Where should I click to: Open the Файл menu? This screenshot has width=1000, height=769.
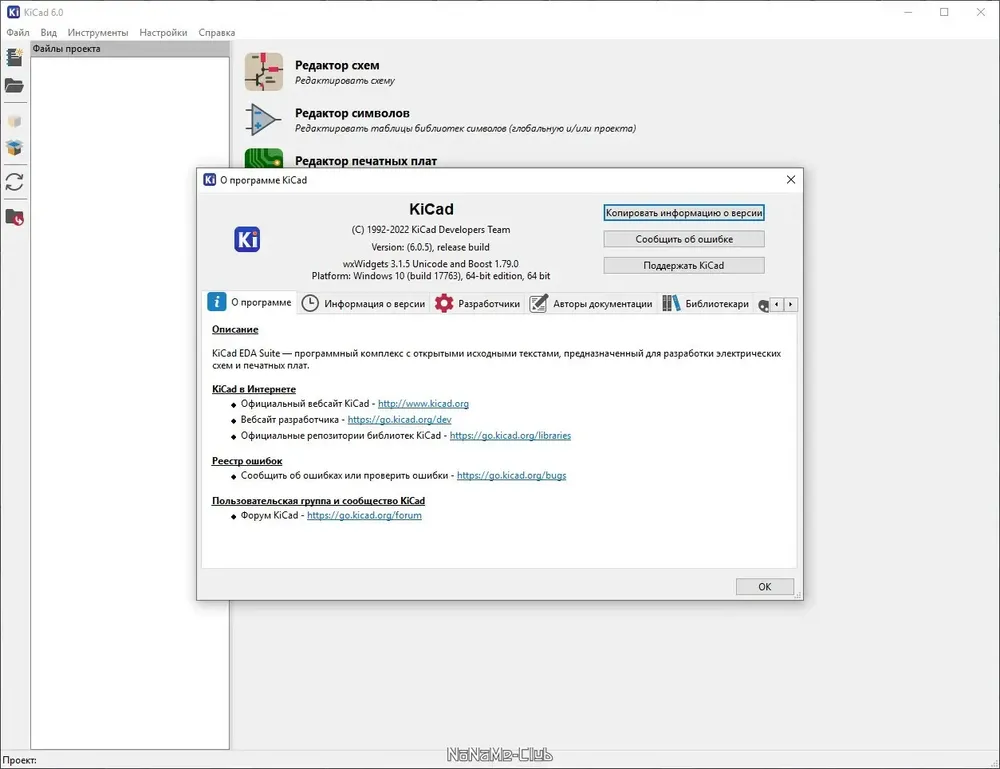[18, 33]
